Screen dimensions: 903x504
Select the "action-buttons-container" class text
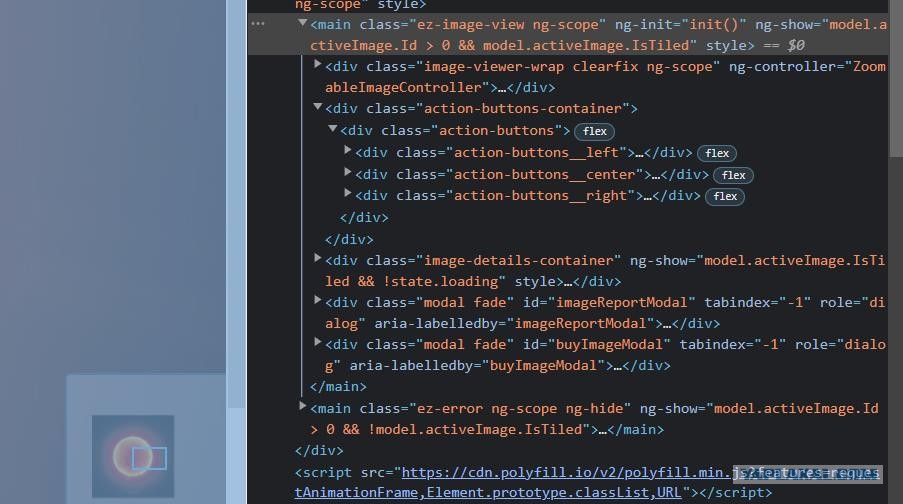coord(523,109)
